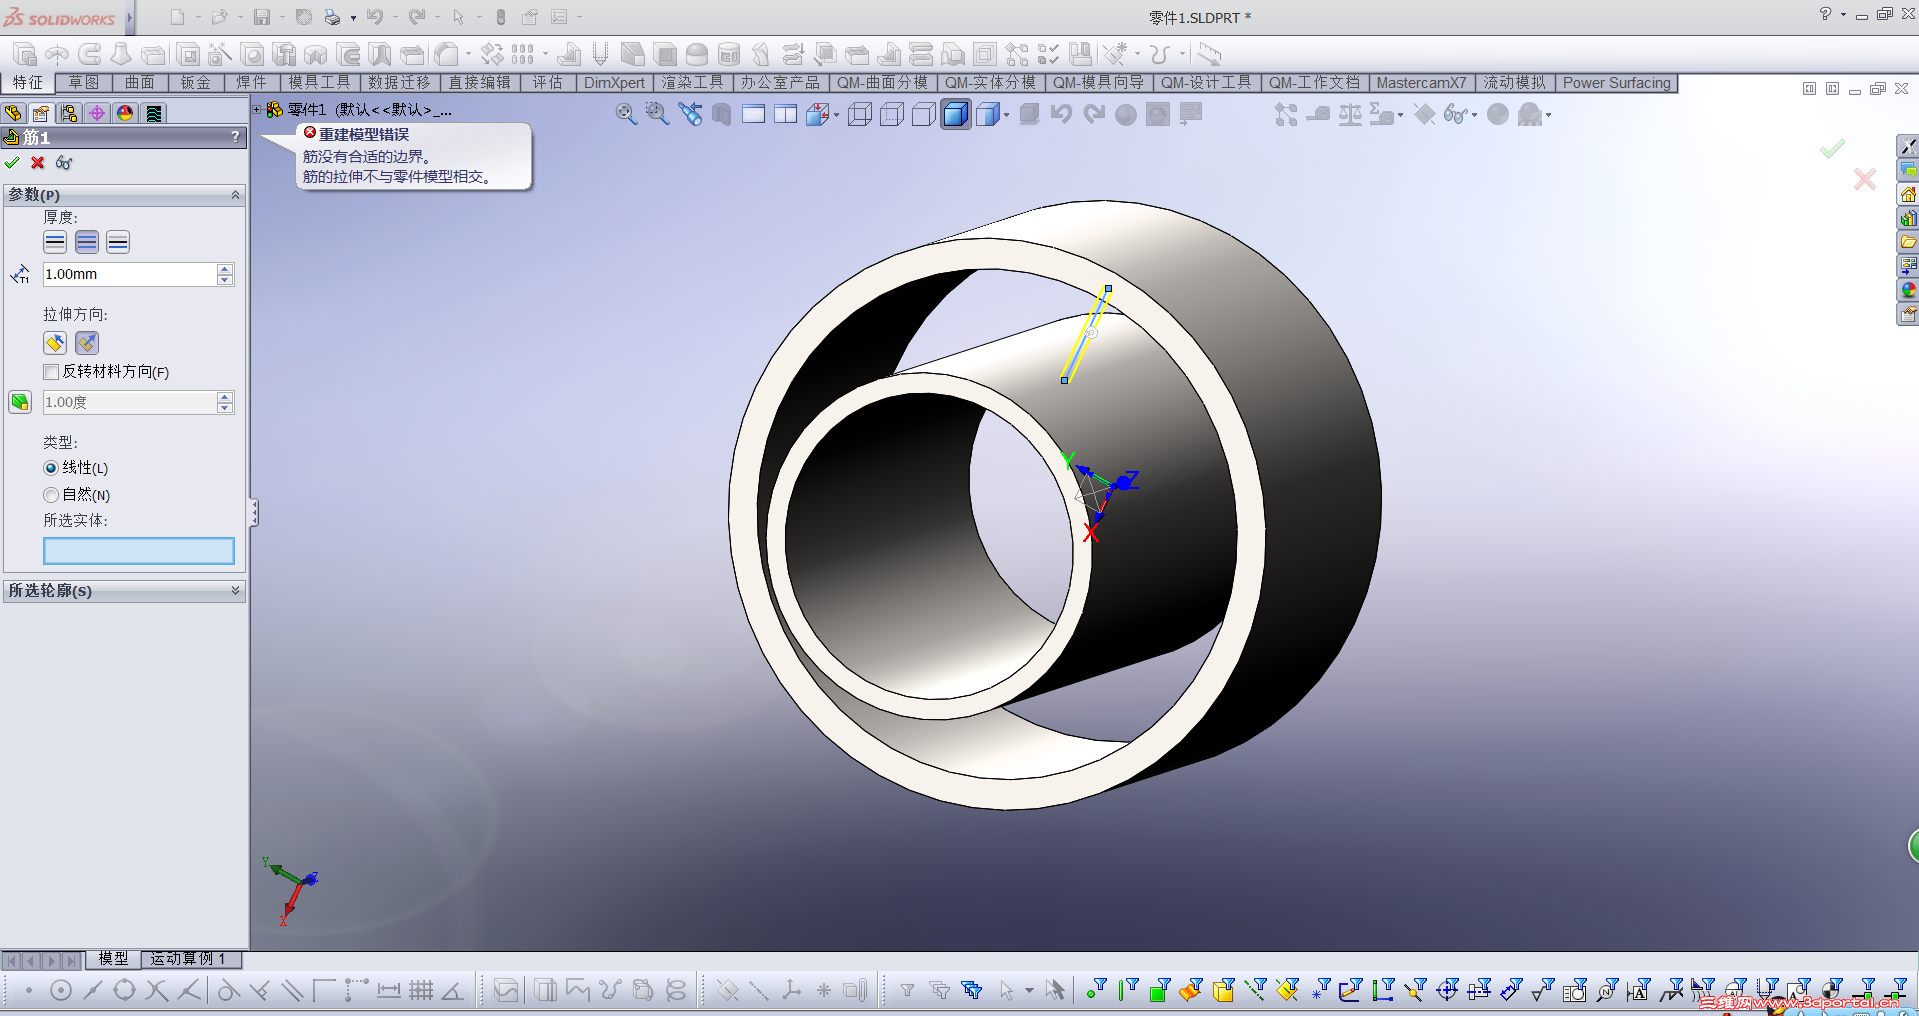The width and height of the screenshot is (1919, 1016).
Task: Click the Open document icon
Action: [x=219, y=17]
